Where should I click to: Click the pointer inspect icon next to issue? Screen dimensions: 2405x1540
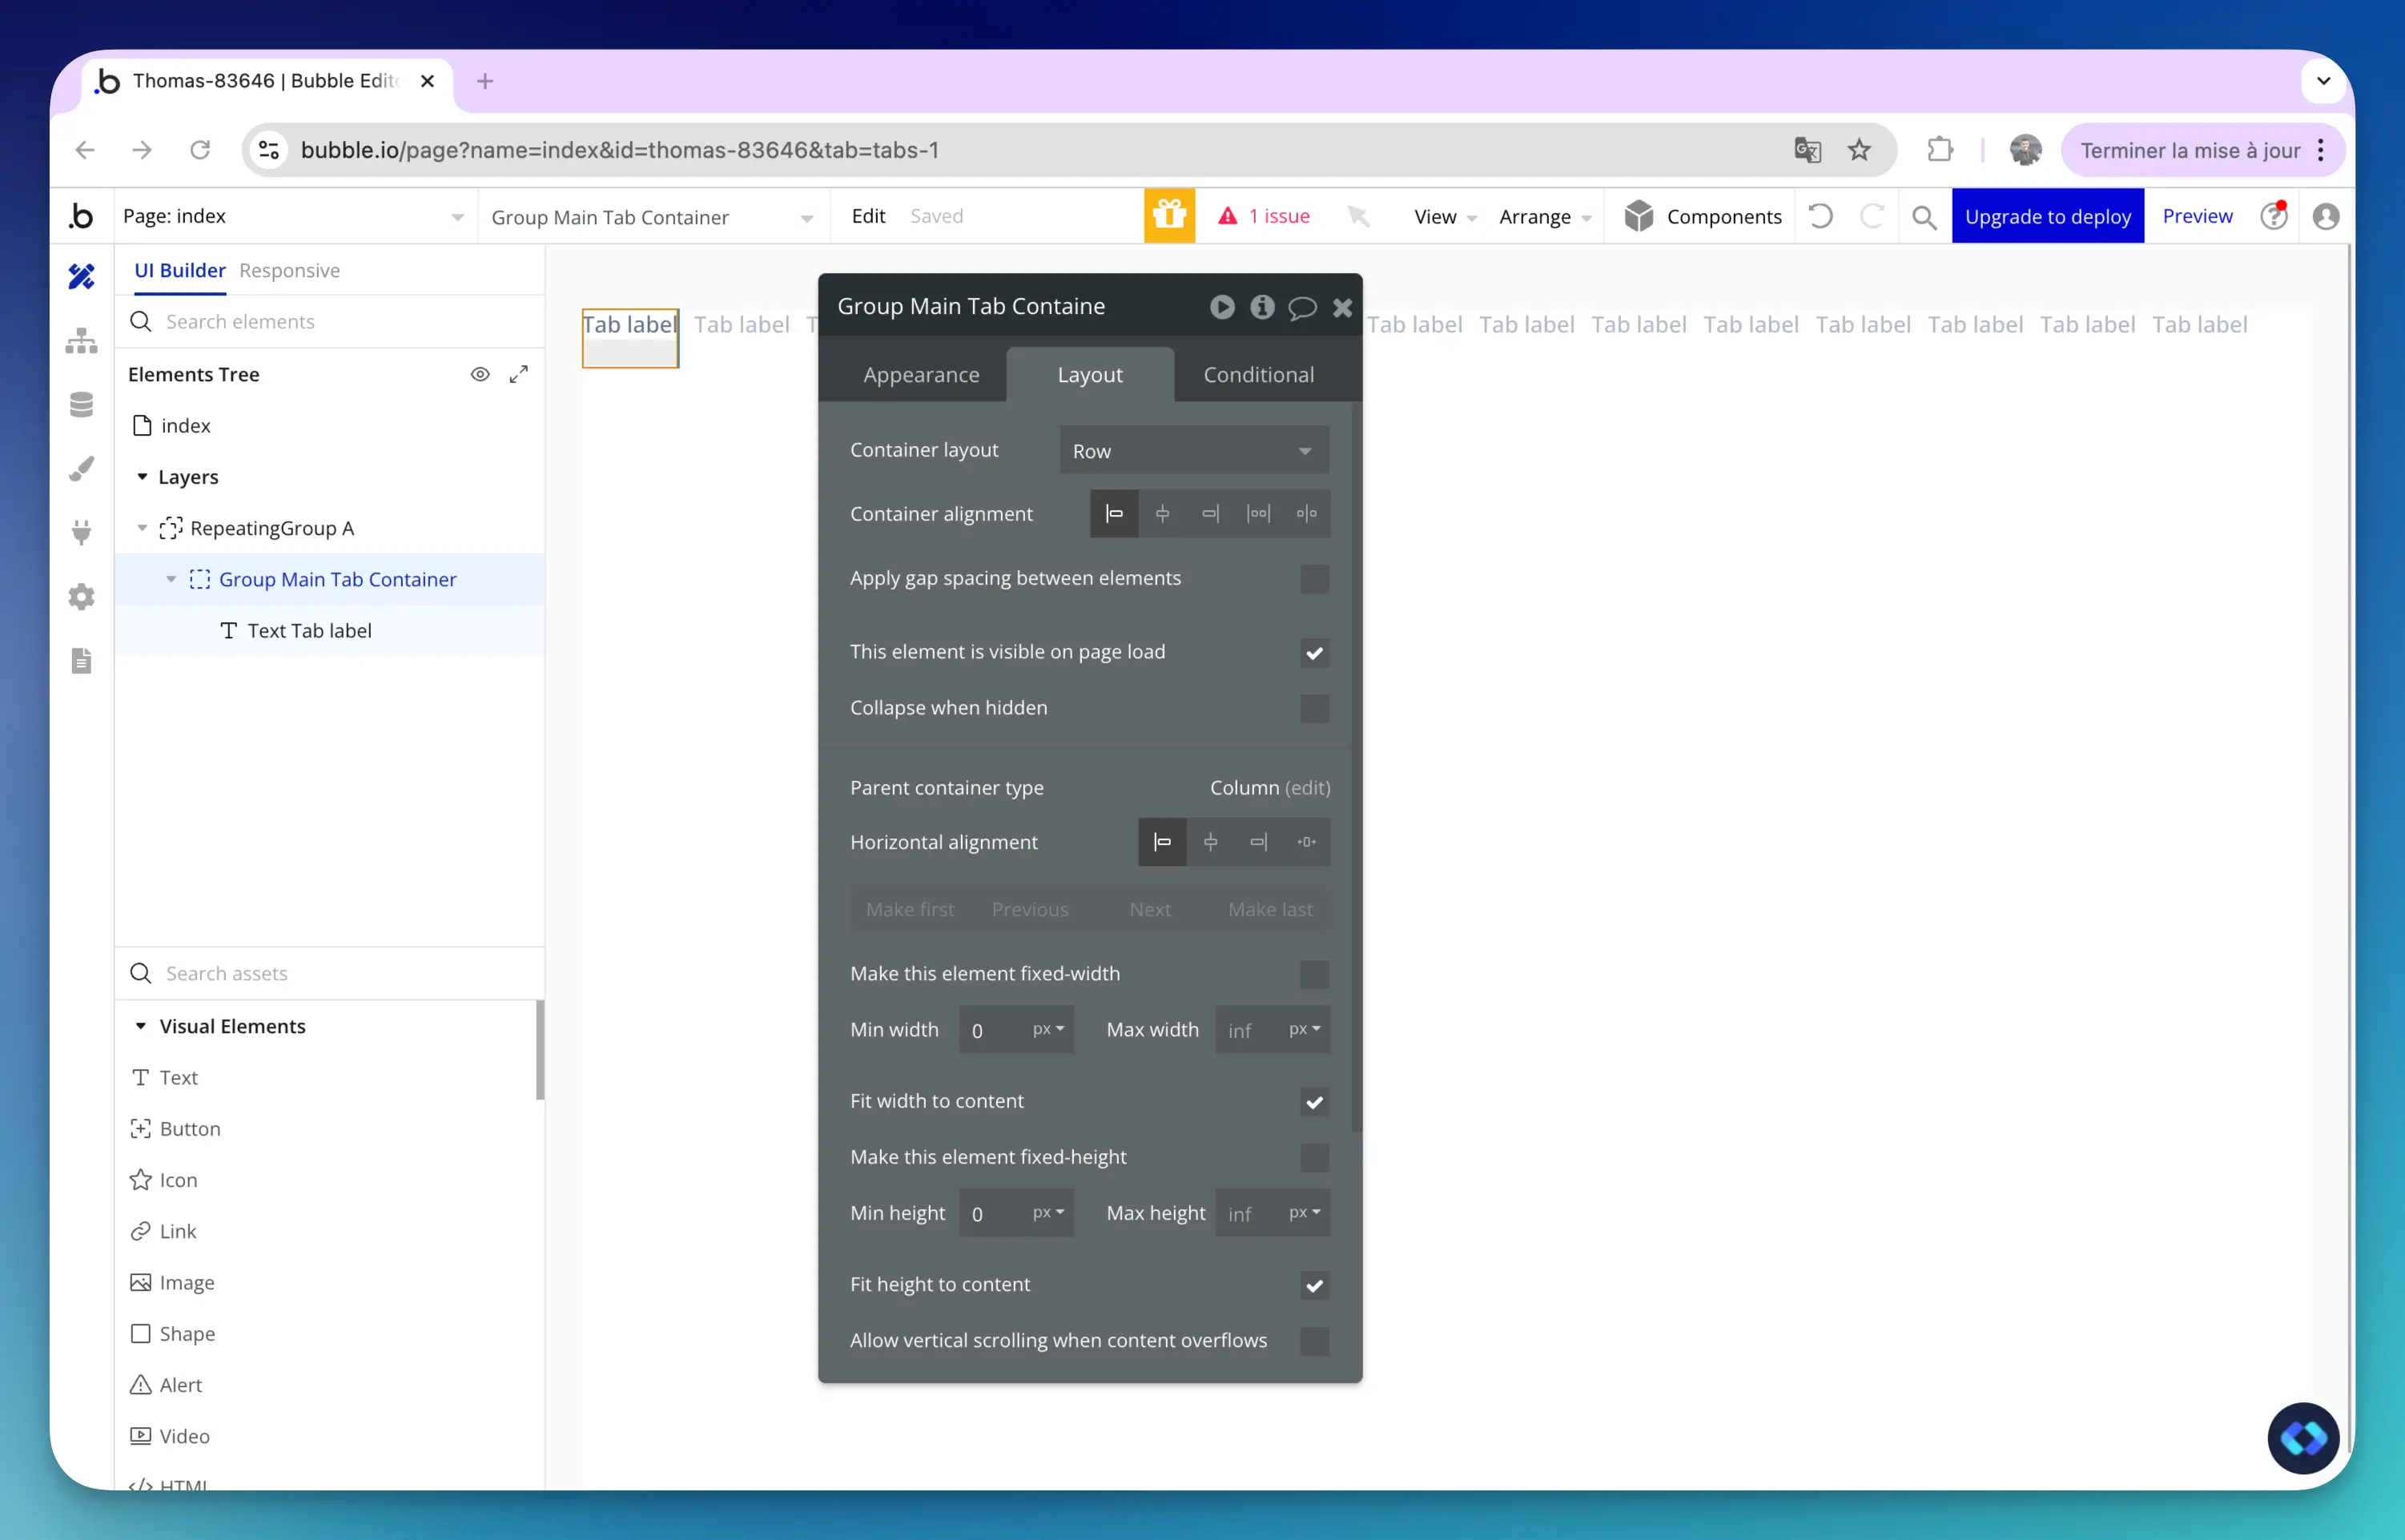tap(1358, 216)
